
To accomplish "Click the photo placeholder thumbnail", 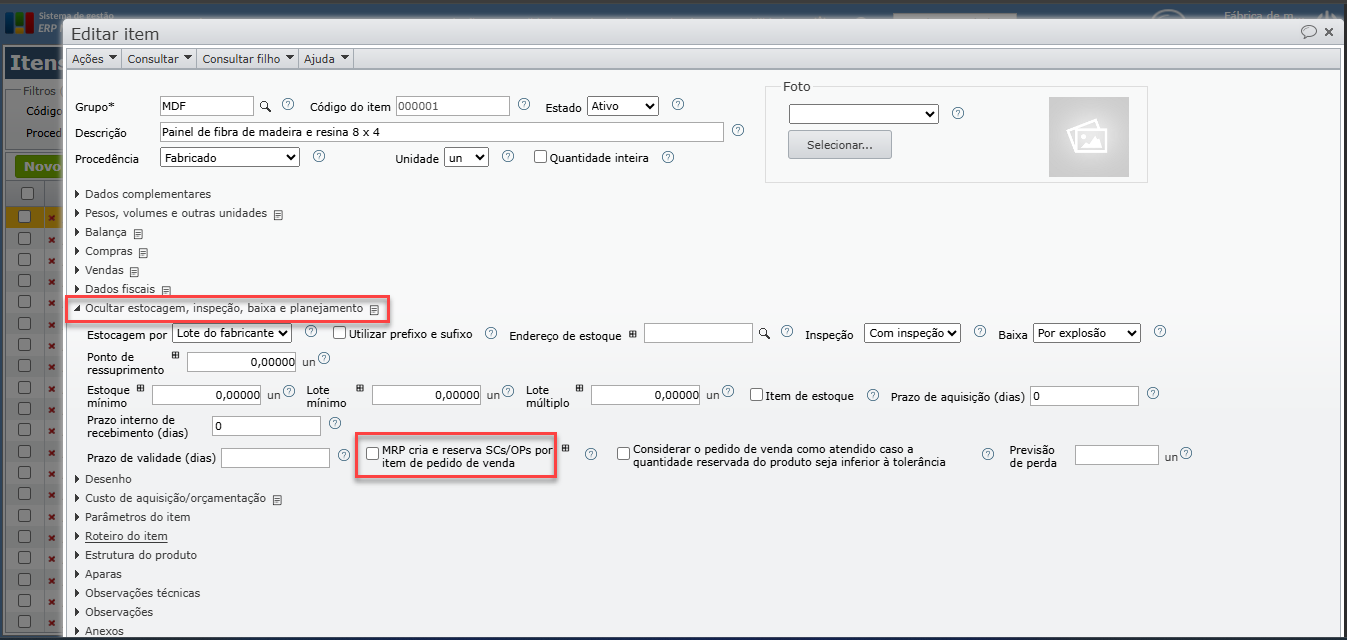I will (1088, 137).
